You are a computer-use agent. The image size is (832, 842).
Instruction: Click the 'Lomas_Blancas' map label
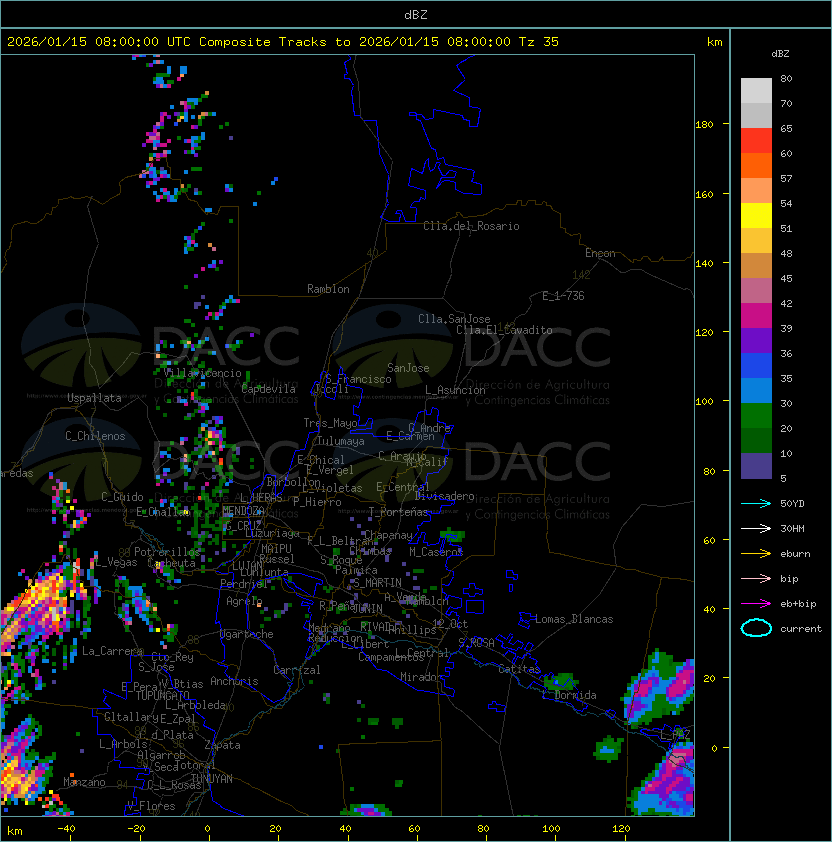point(574,619)
